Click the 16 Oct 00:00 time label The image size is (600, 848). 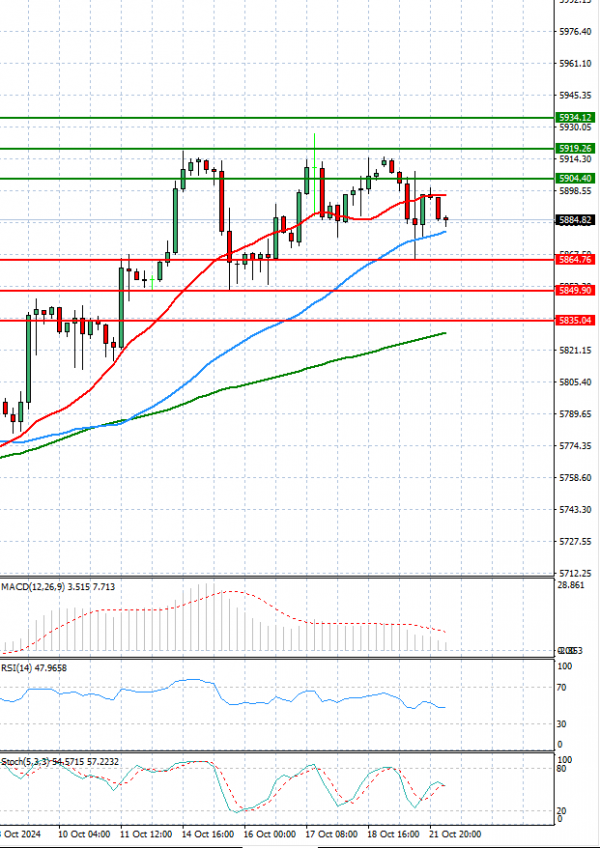point(269,834)
